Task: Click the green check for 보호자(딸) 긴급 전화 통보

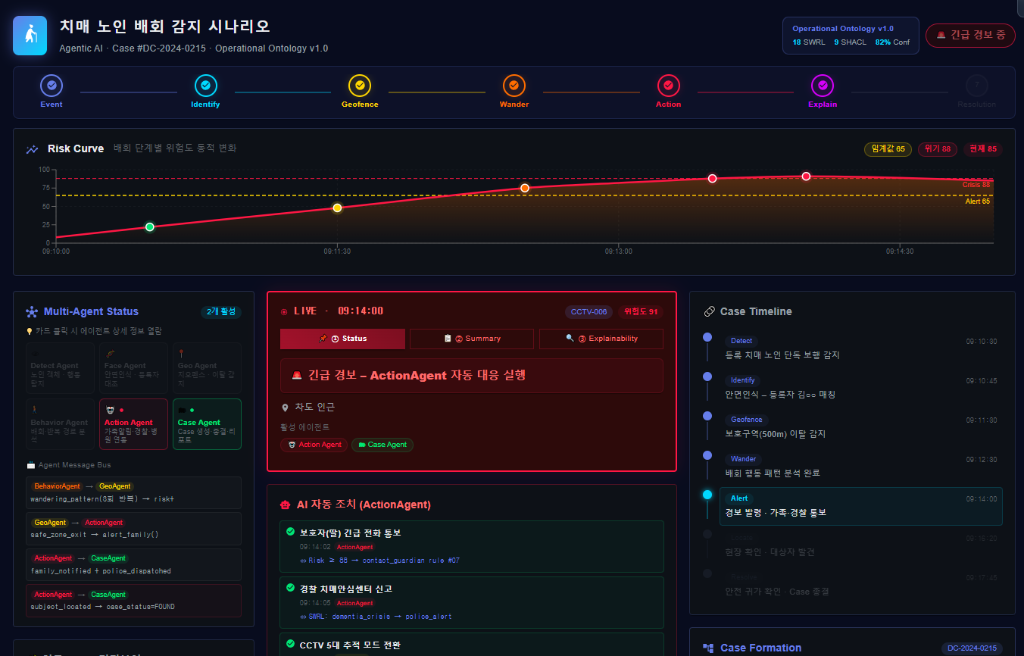Action: (291, 532)
